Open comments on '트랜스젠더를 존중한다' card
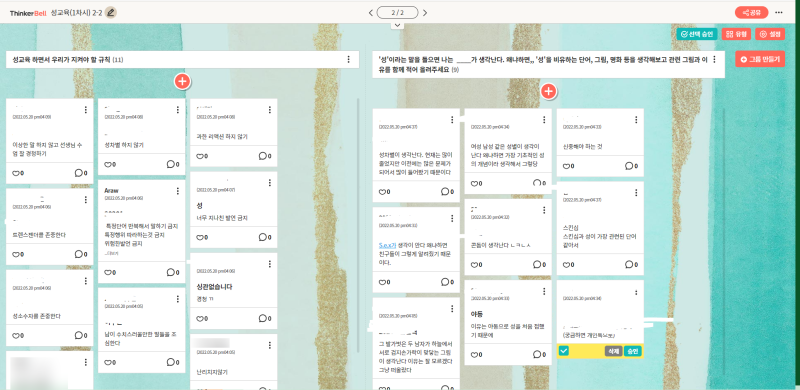 point(81,254)
